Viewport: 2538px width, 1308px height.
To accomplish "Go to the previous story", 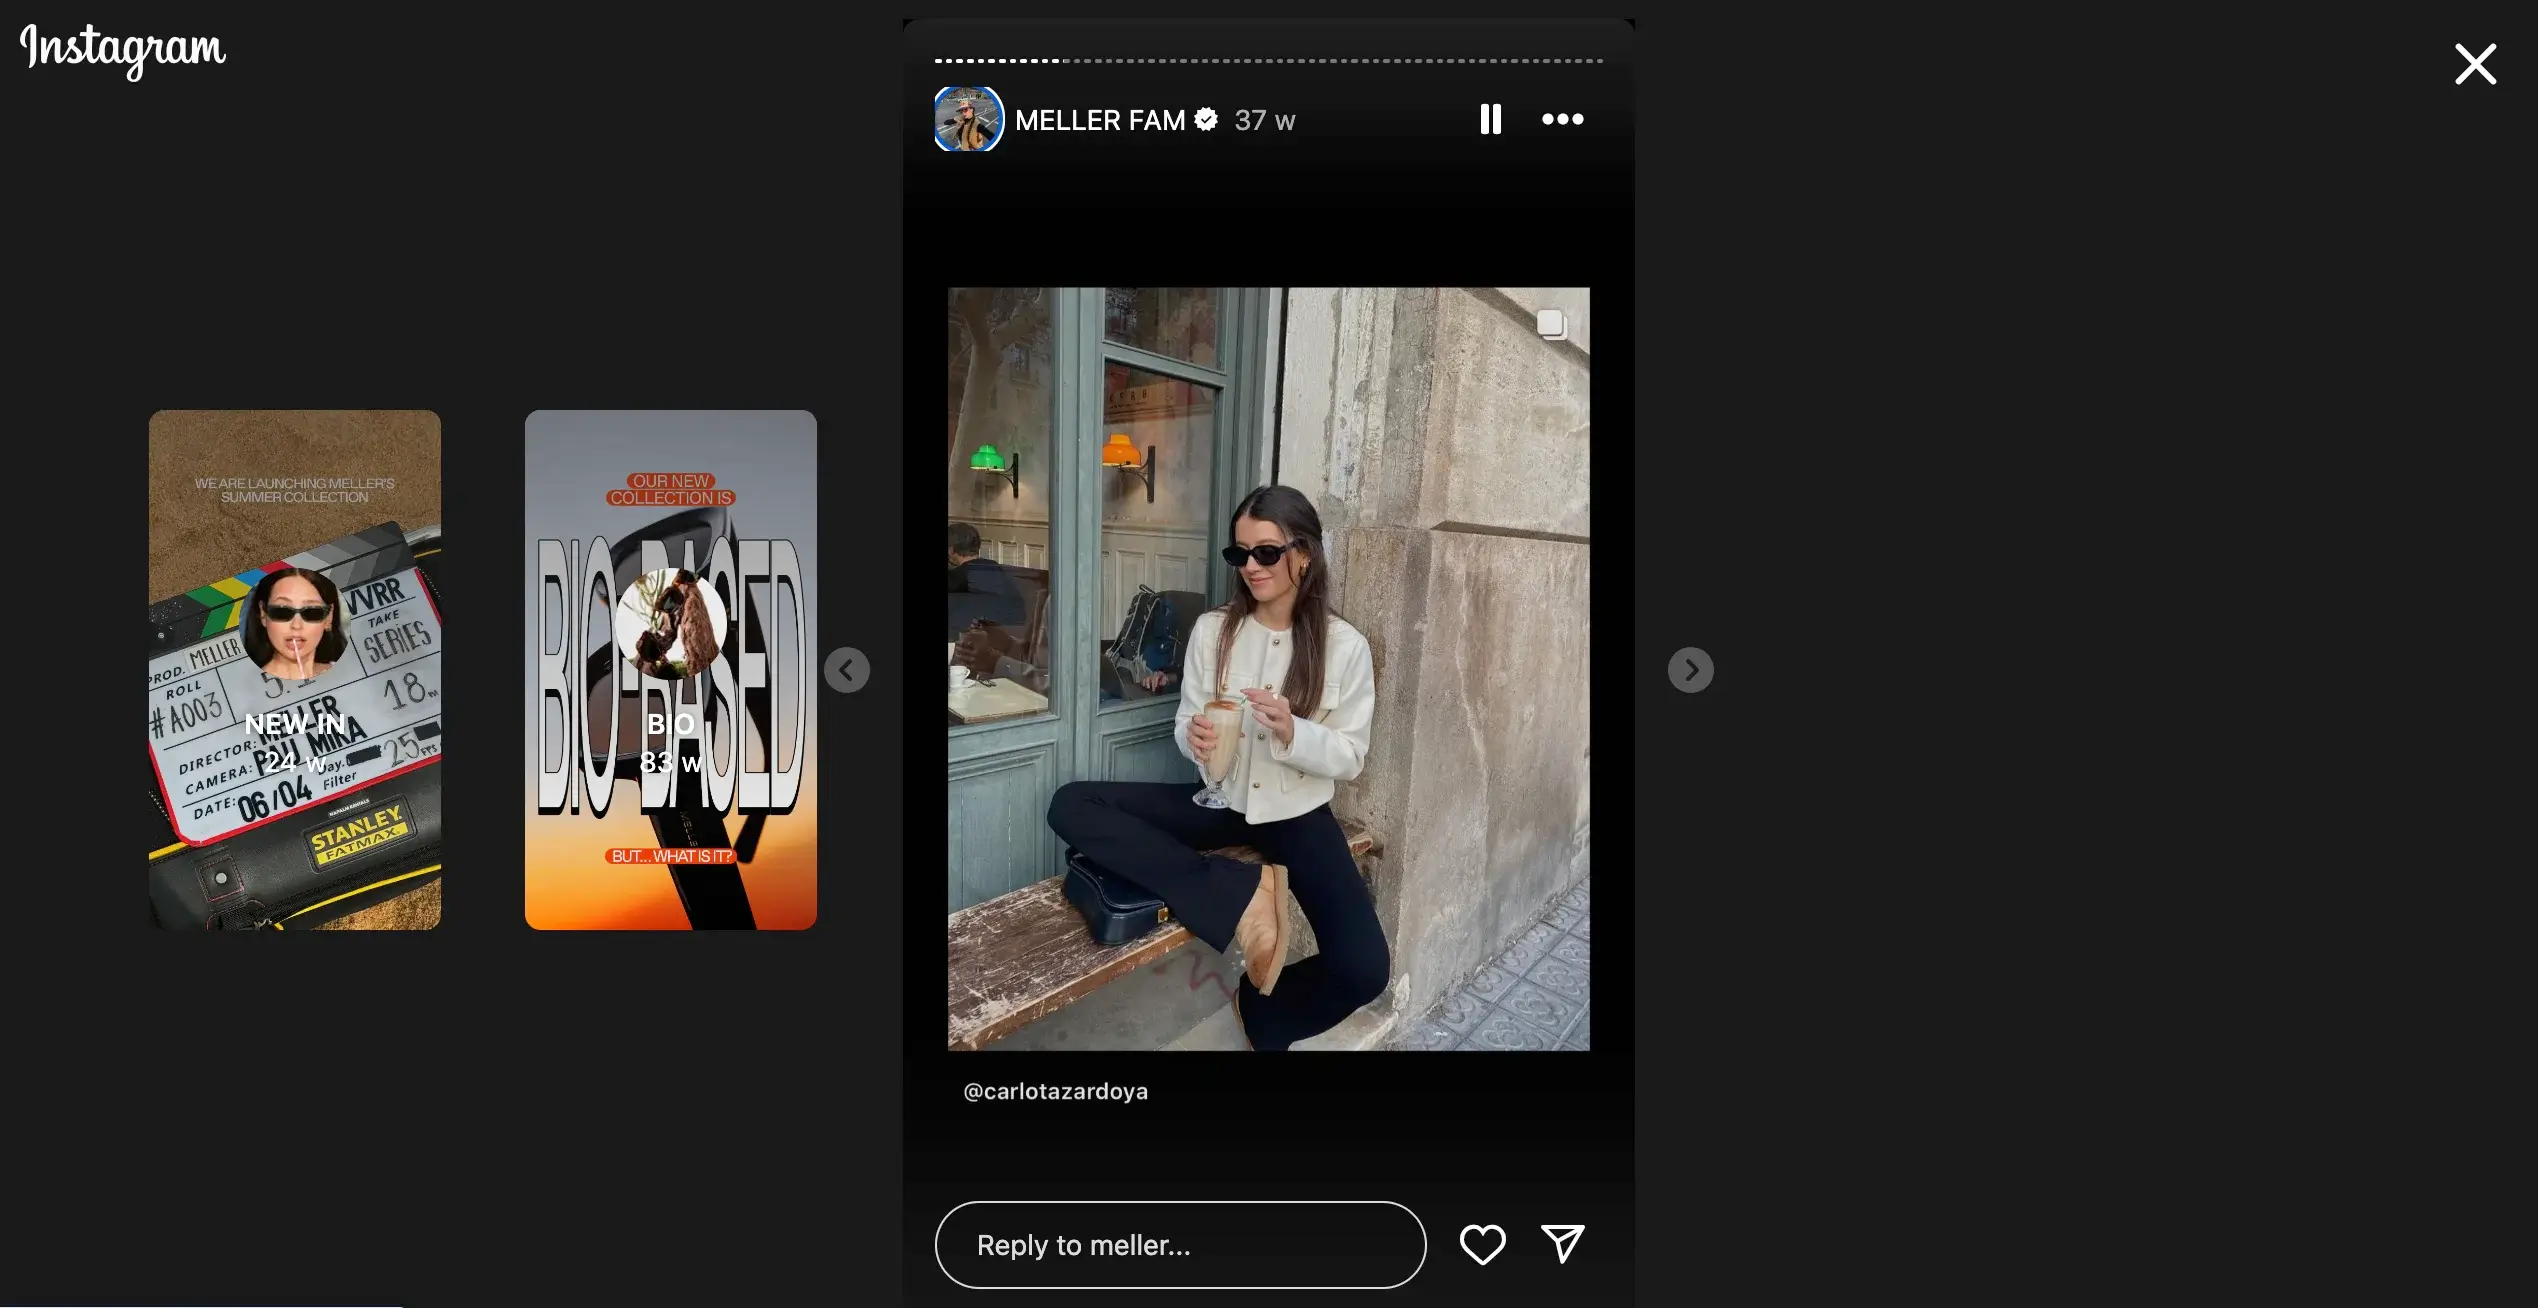I will click(x=846, y=669).
